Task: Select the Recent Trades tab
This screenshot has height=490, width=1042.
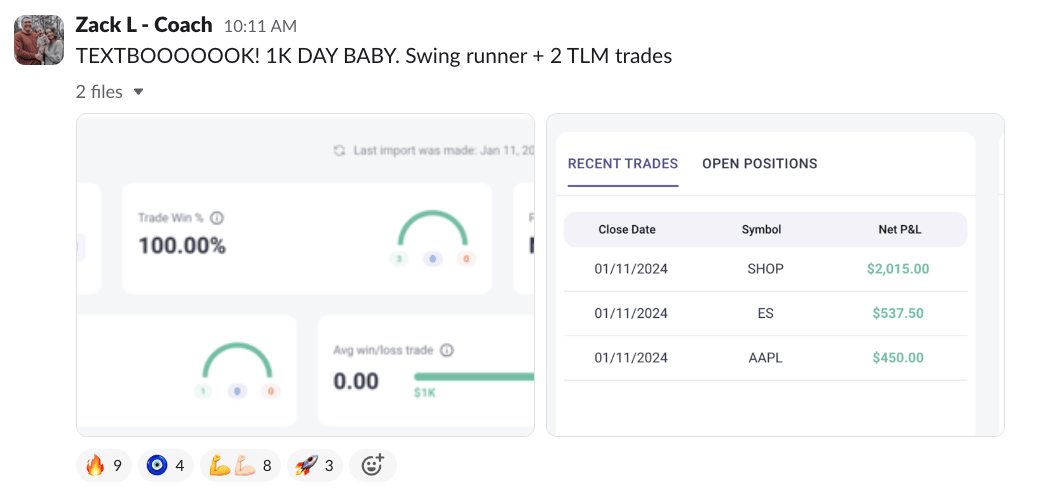Action: (x=622, y=164)
